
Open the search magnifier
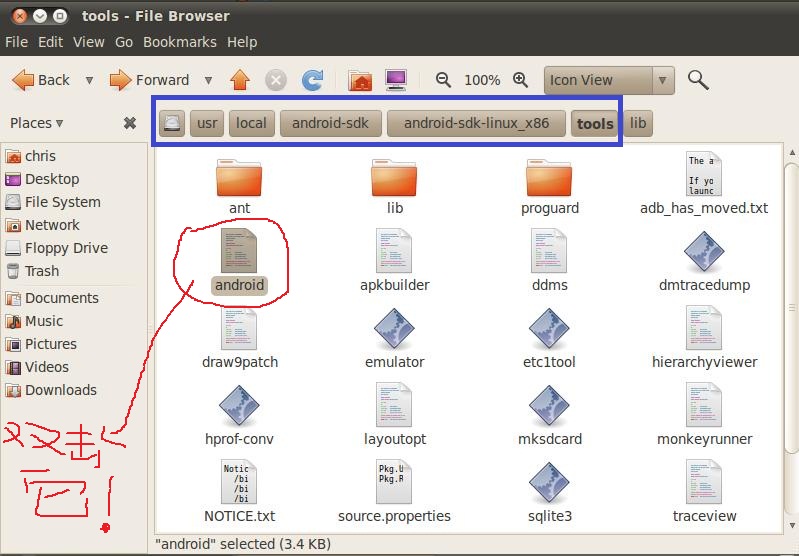point(698,81)
